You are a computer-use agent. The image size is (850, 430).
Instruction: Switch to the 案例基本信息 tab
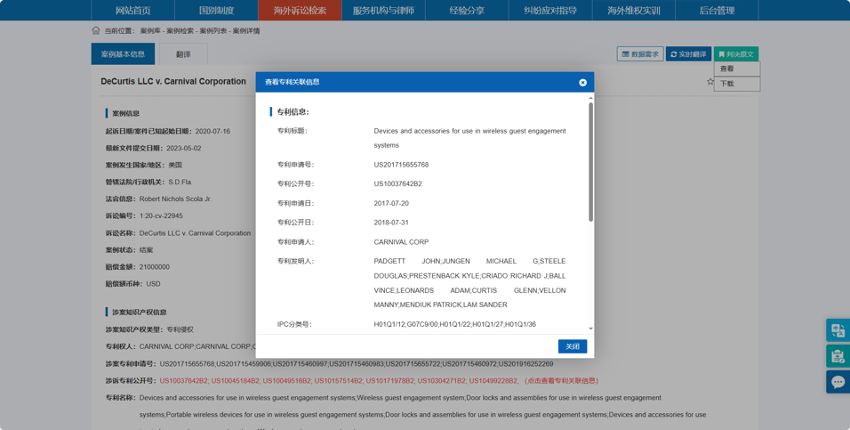click(x=123, y=54)
